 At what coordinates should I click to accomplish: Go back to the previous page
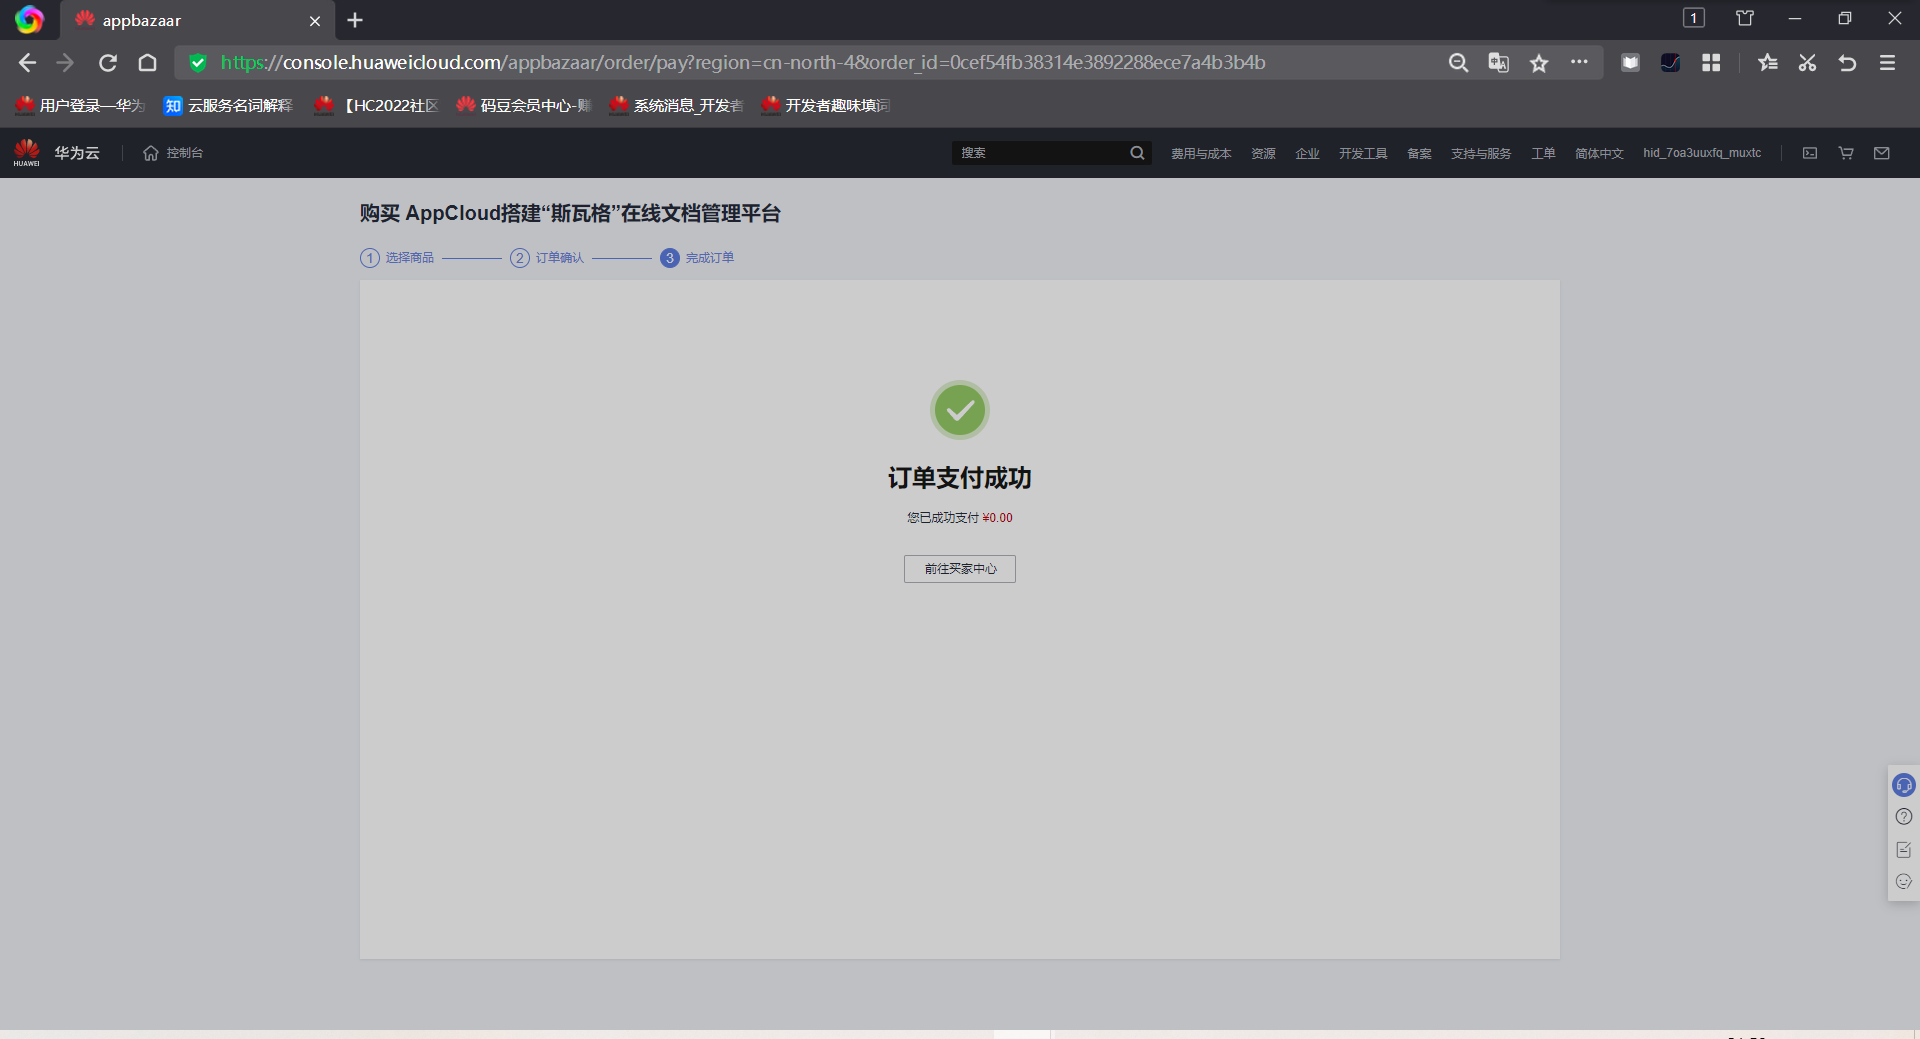point(27,63)
